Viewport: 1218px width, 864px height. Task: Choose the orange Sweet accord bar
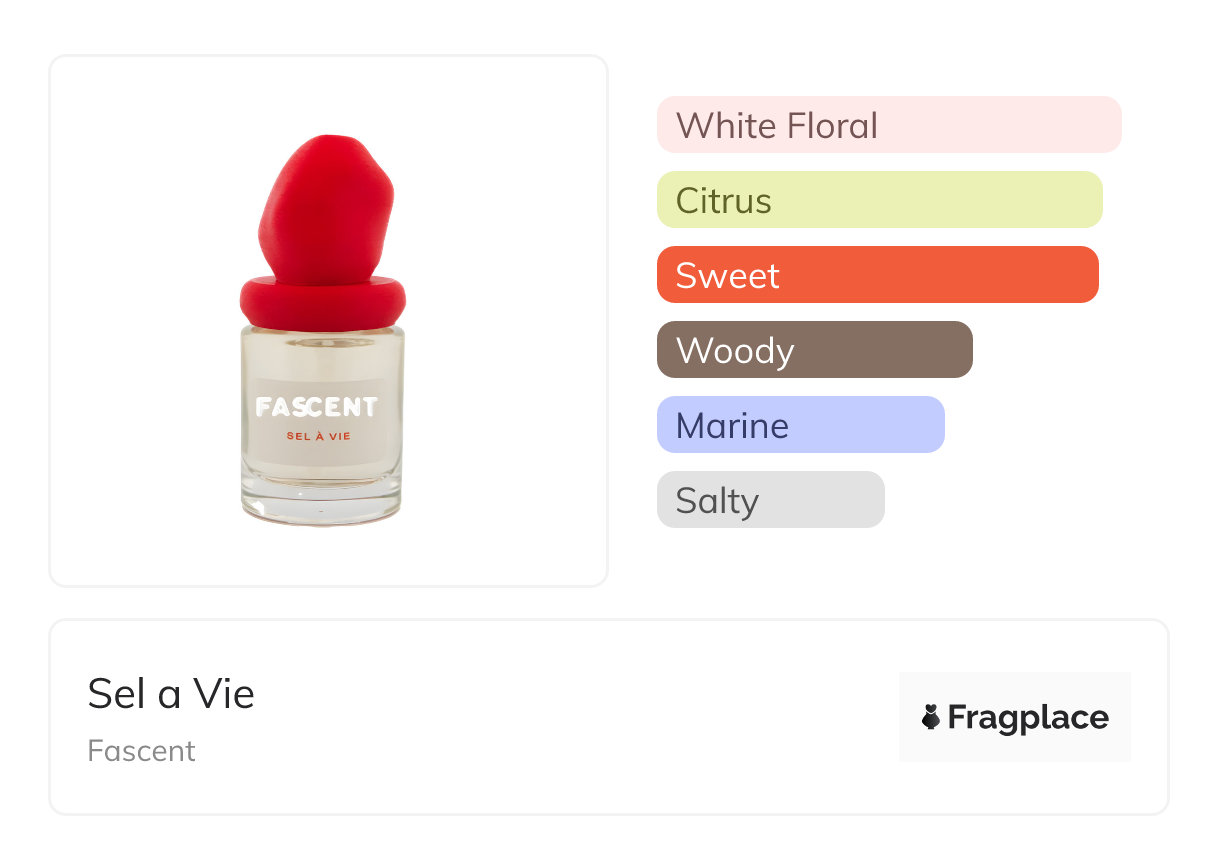877,275
